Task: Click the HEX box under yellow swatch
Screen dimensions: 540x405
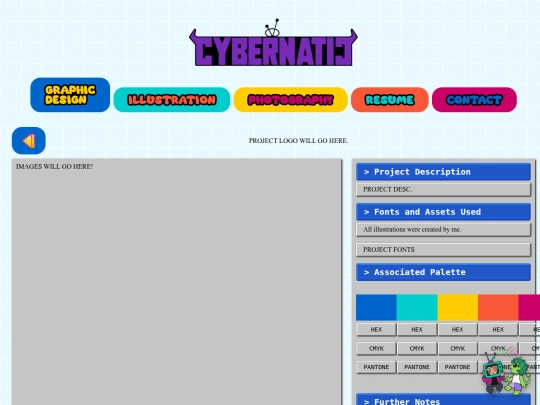Action: (x=457, y=330)
